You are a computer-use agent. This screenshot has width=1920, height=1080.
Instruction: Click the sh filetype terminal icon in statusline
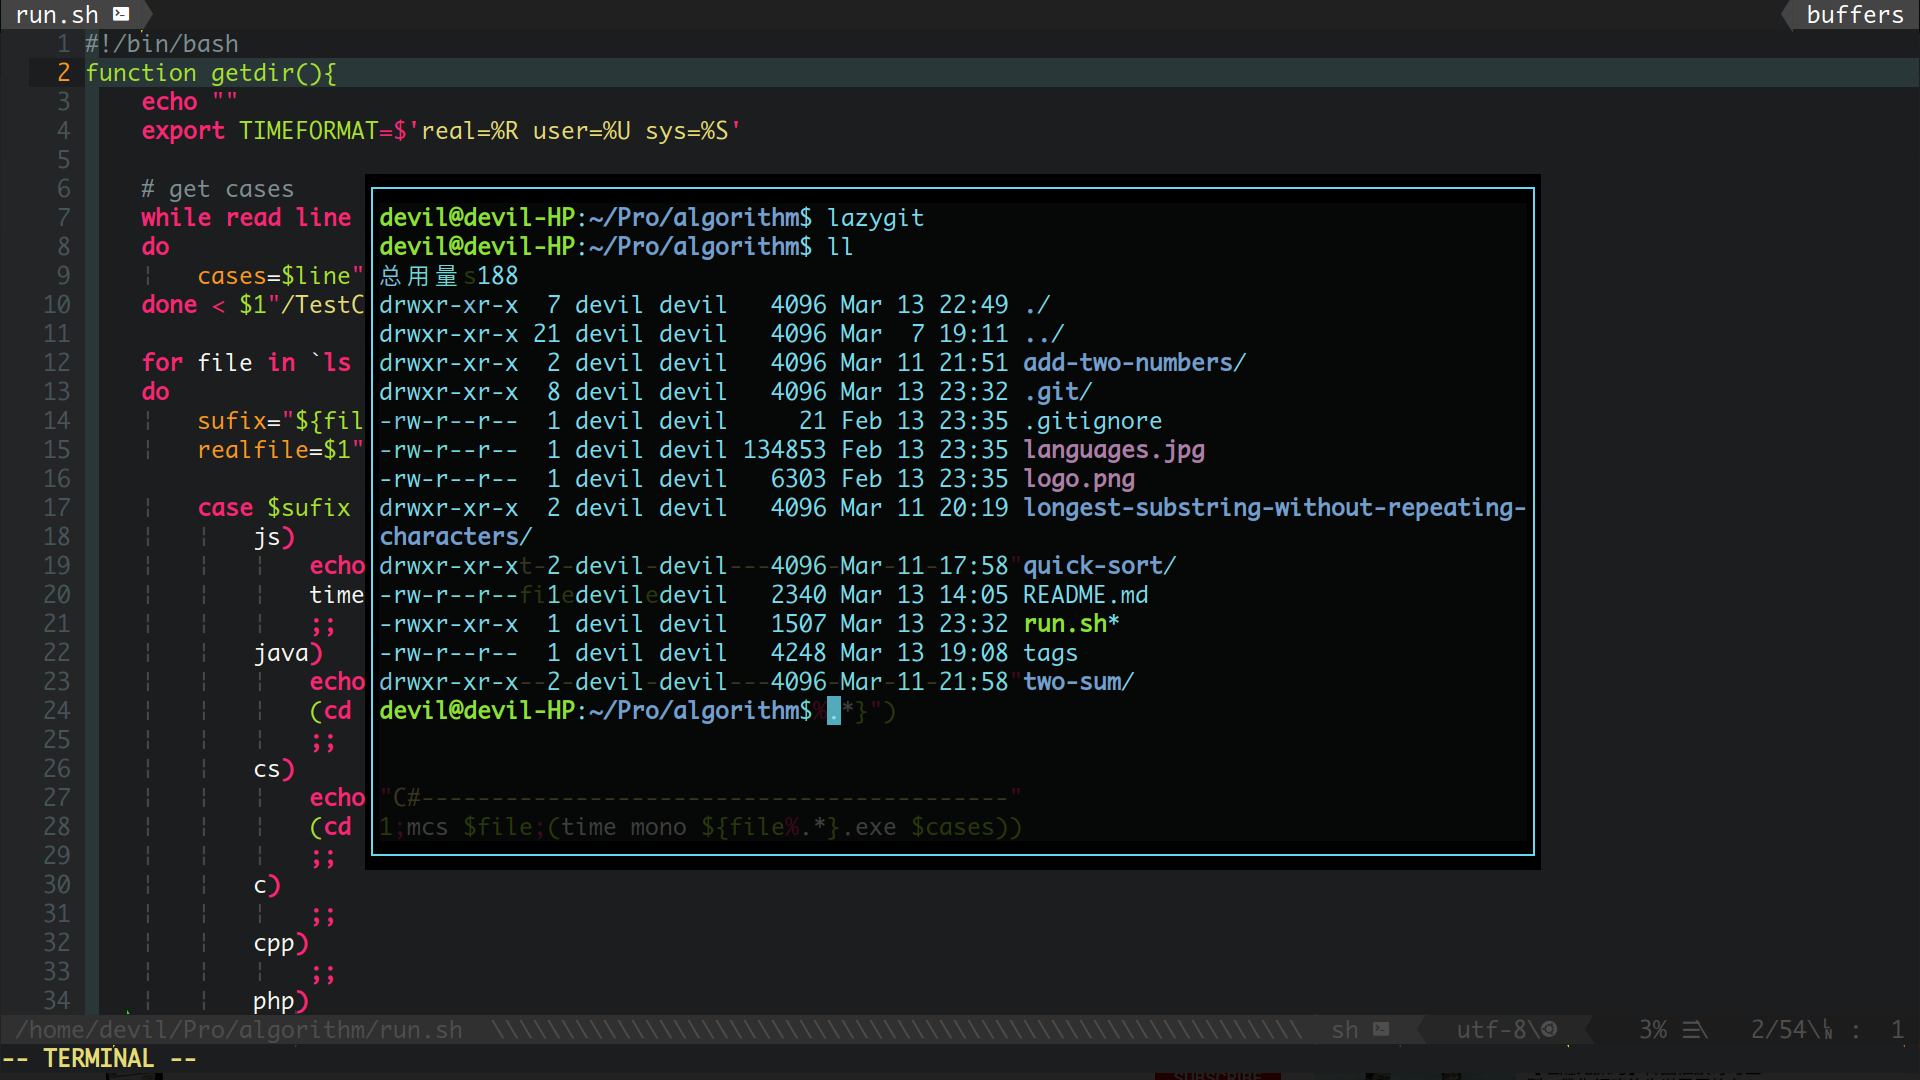tap(1381, 1029)
